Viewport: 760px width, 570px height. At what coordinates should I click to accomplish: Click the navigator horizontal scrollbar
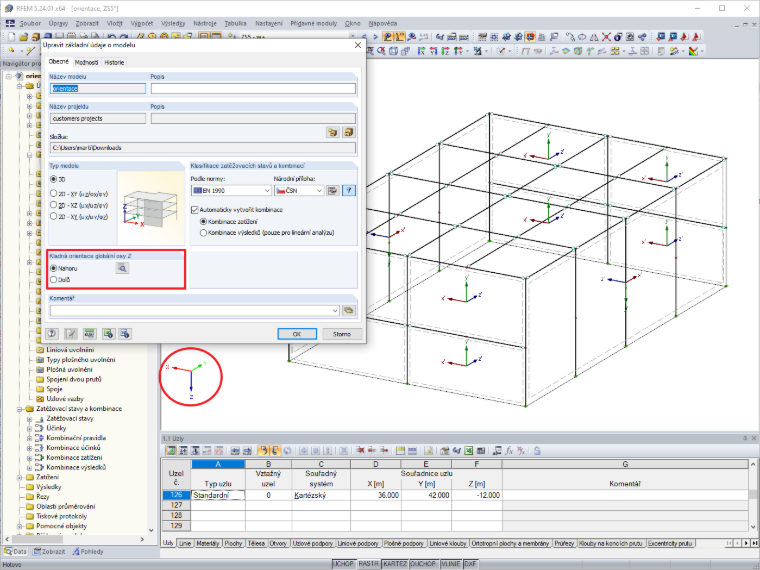pyautogui.click(x=75, y=539)
